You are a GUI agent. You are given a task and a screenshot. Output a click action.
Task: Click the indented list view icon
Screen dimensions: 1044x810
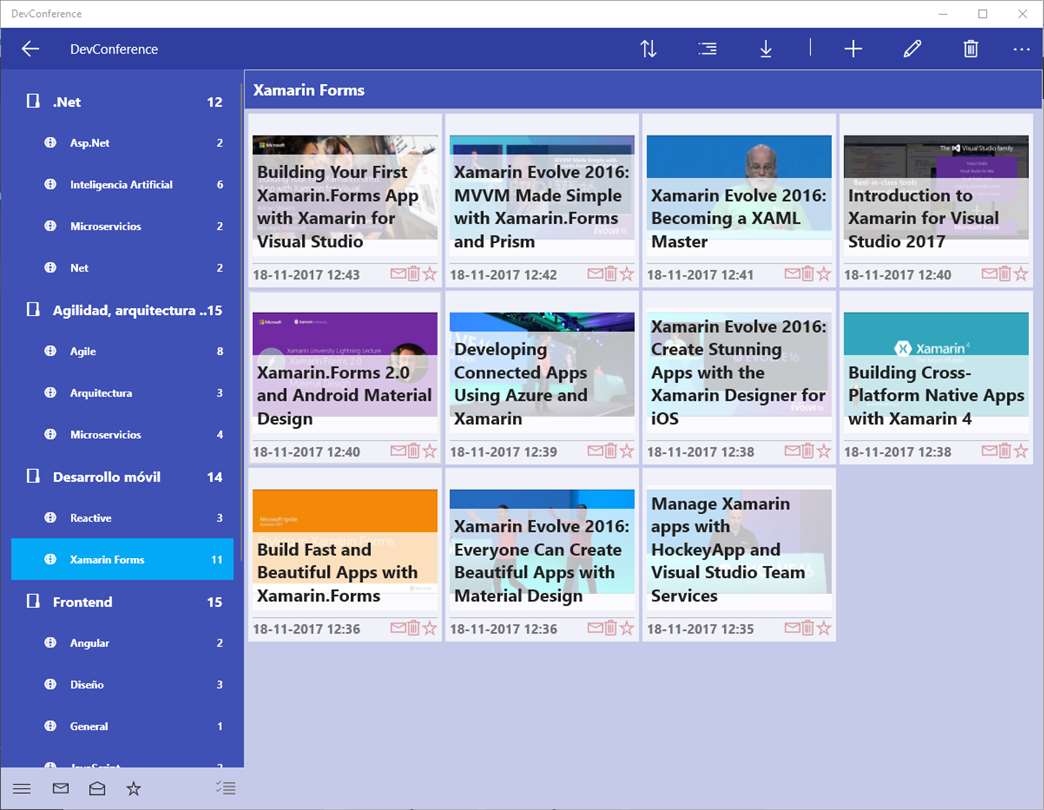click(708, 49)
